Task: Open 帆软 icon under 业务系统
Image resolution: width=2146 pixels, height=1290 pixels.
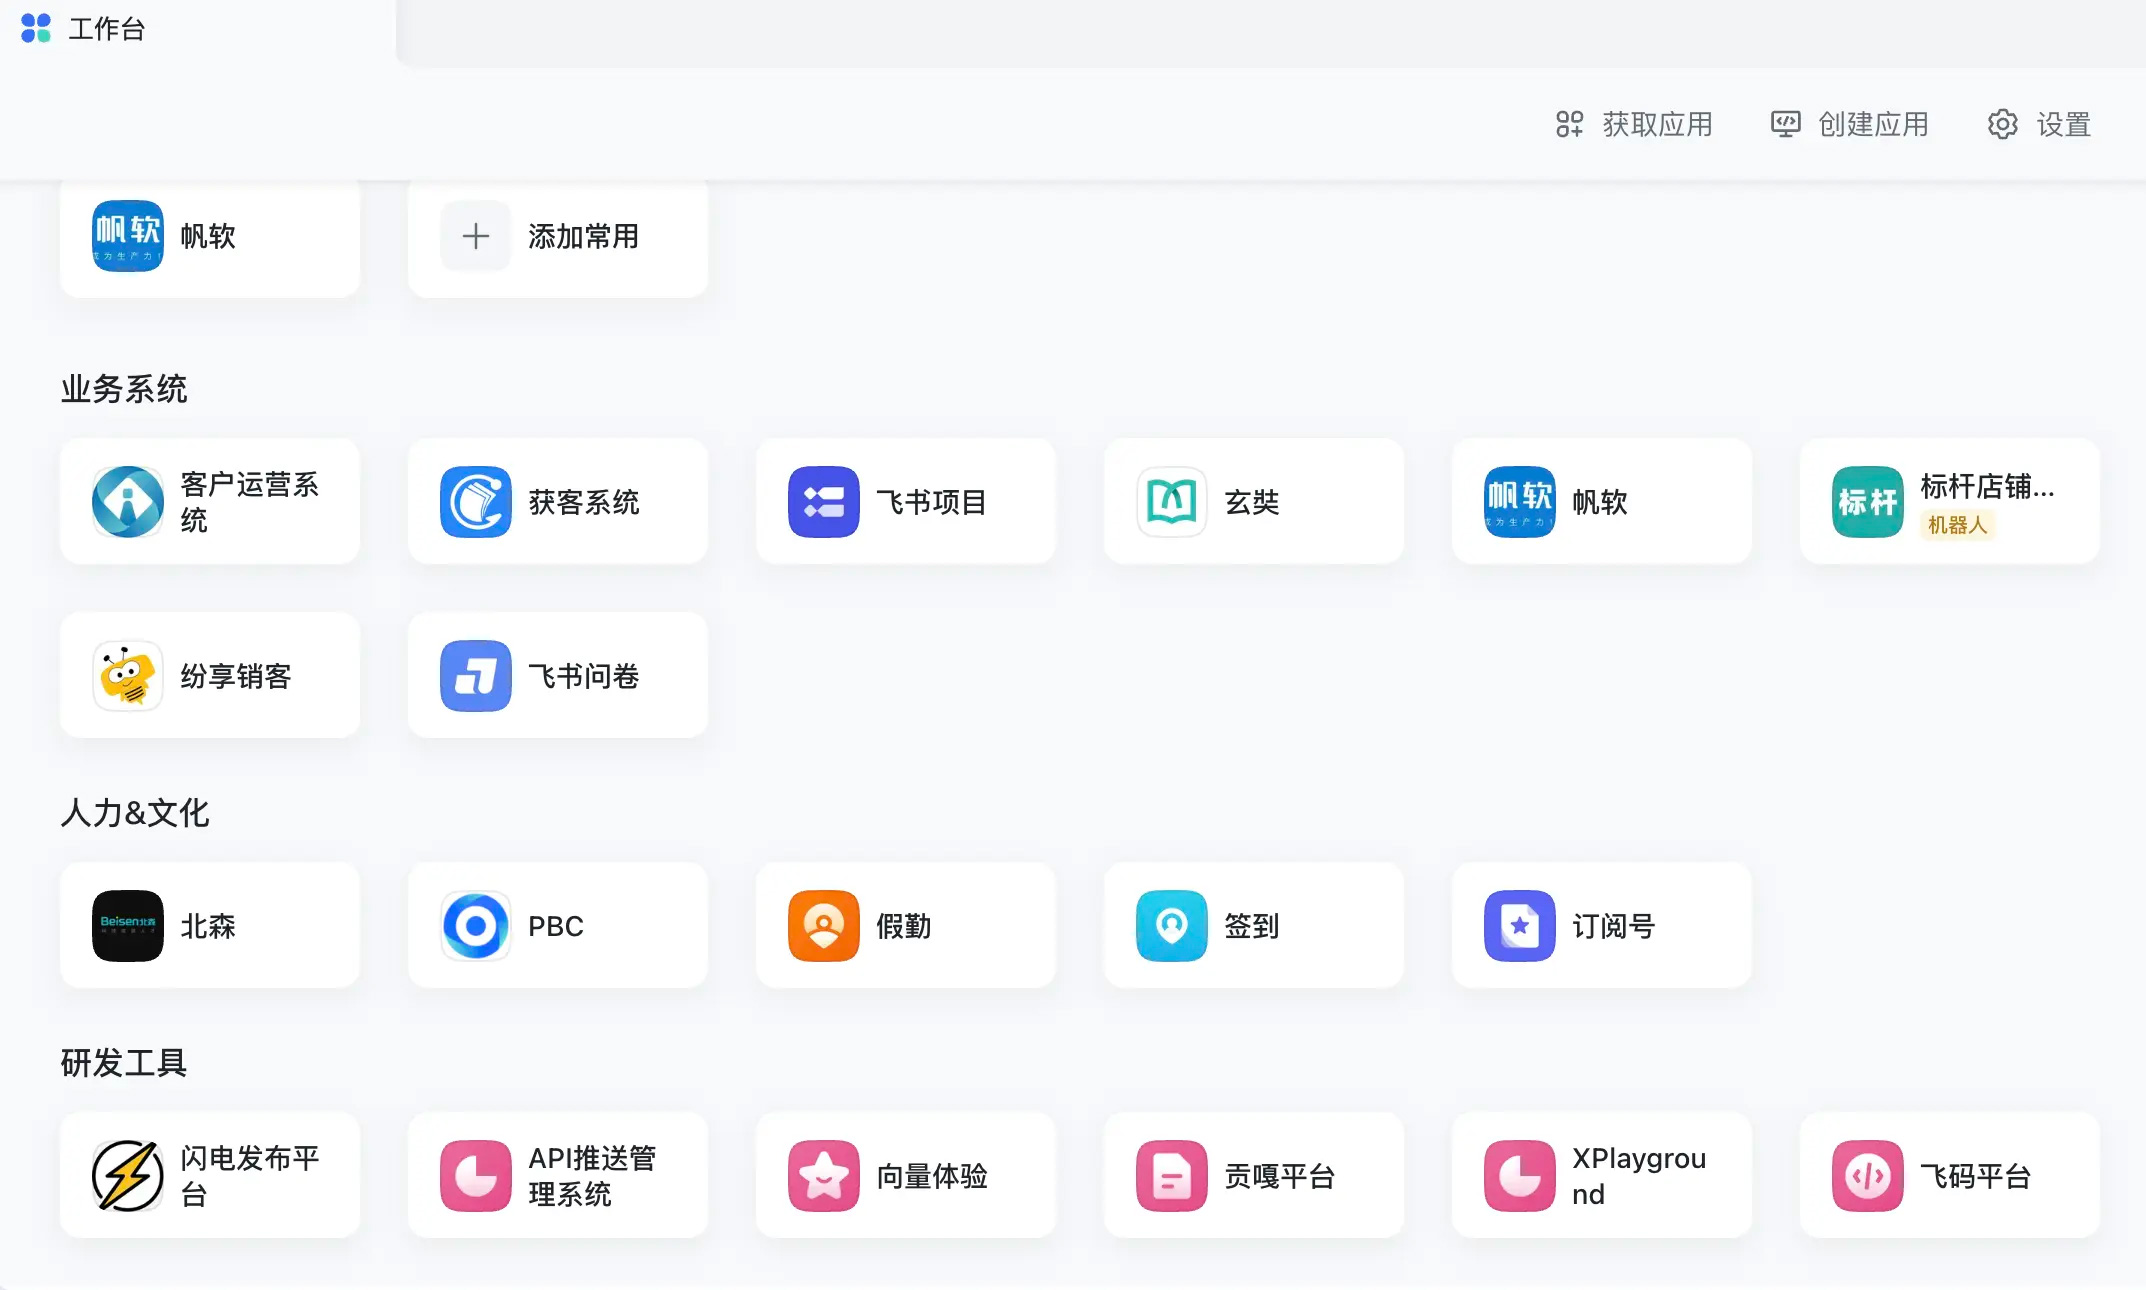Action: point(1520,502)
